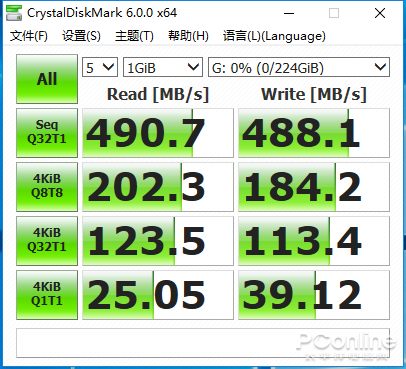Expand the G: drive selection dropdown
The width and height of the screenshot is (406, 369).
299,68
